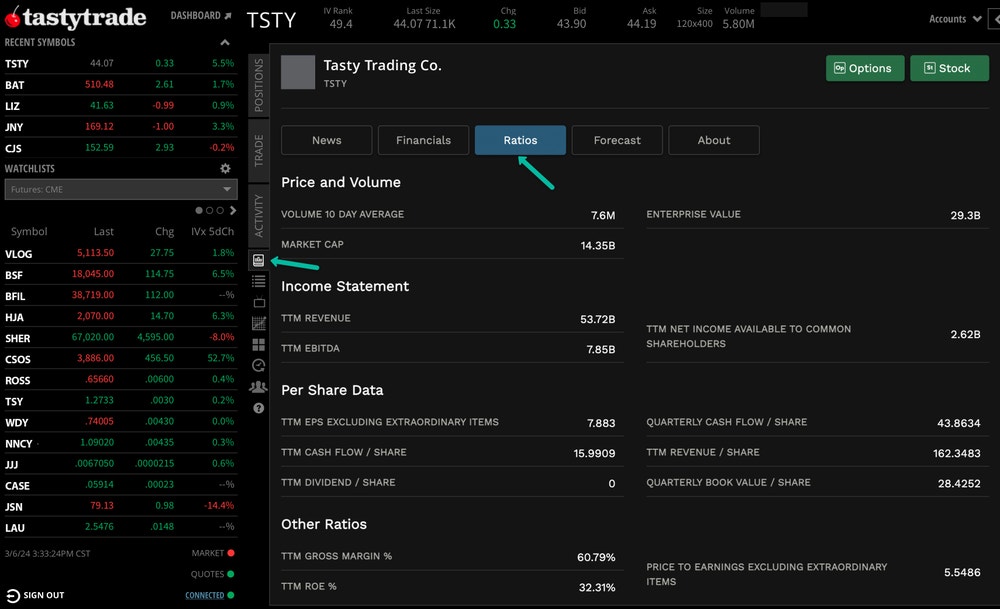This screenshot has height=609, width=1000.
Task: Advance watchlist pages with the right chevron
Action: tap(233, 210)
